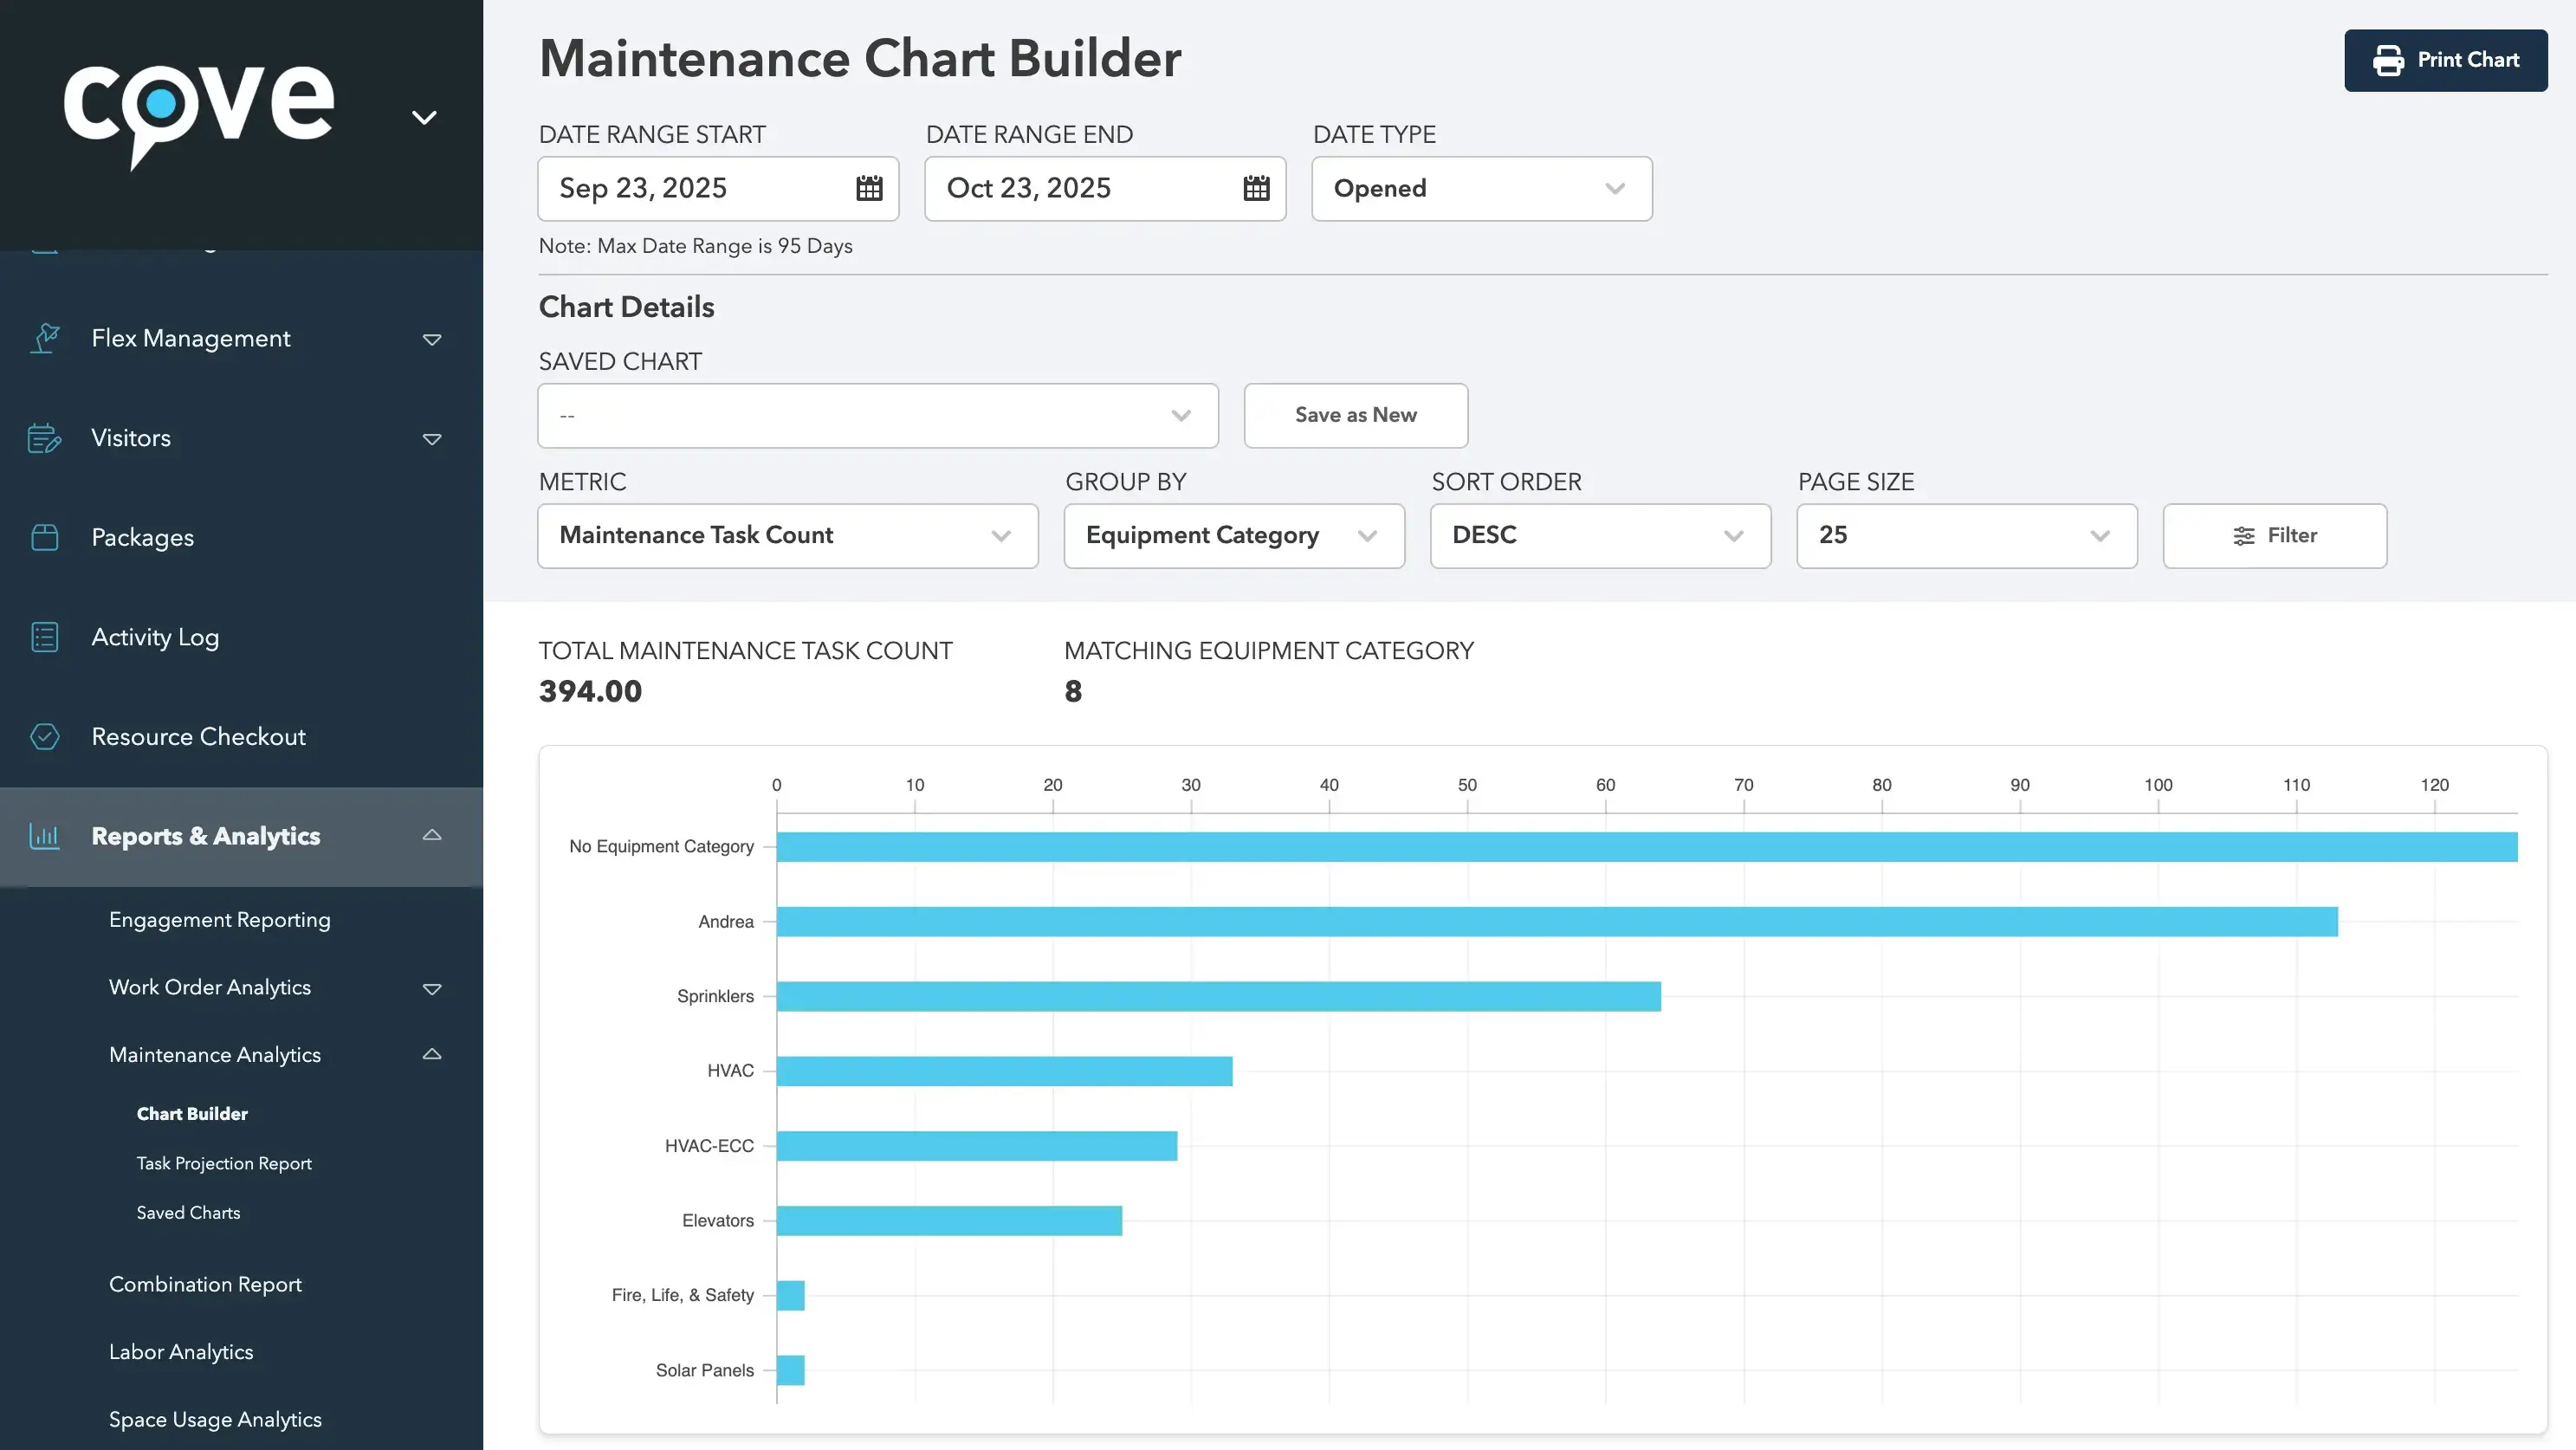
Task: Click the Save as New button
Action: [x=1355, y=416]
